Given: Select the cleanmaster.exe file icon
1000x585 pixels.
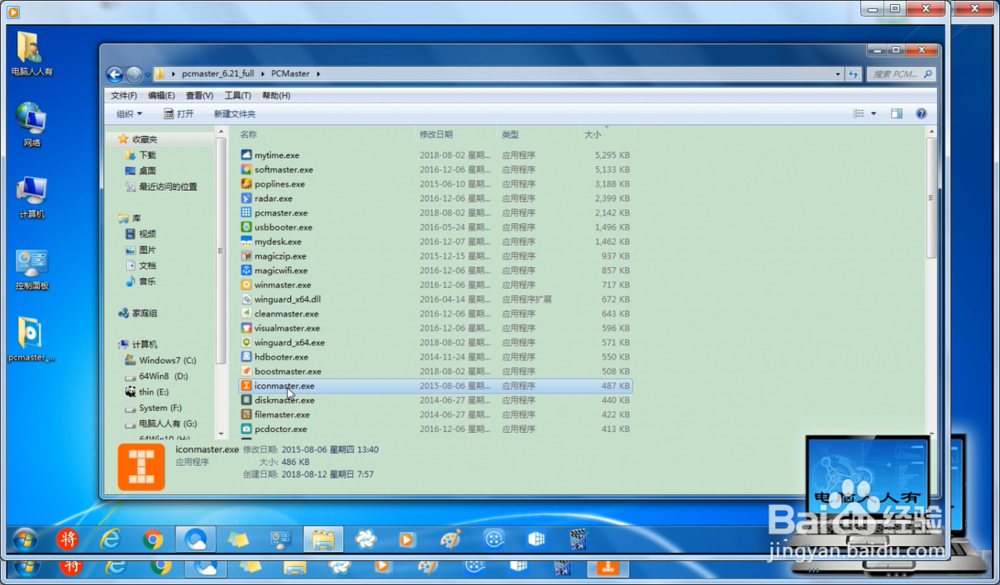Looking at the screenshot, I should (x=246, y=314).
